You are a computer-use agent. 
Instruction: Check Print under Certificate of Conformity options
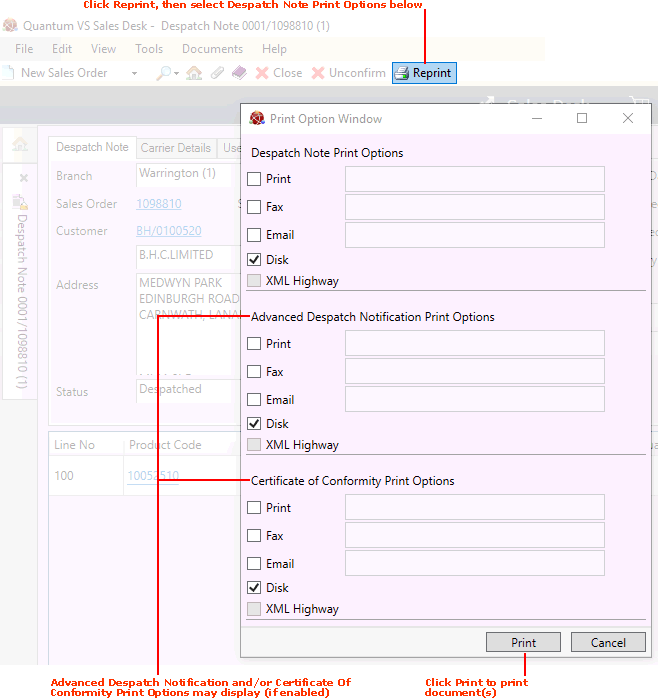point(254,507)
